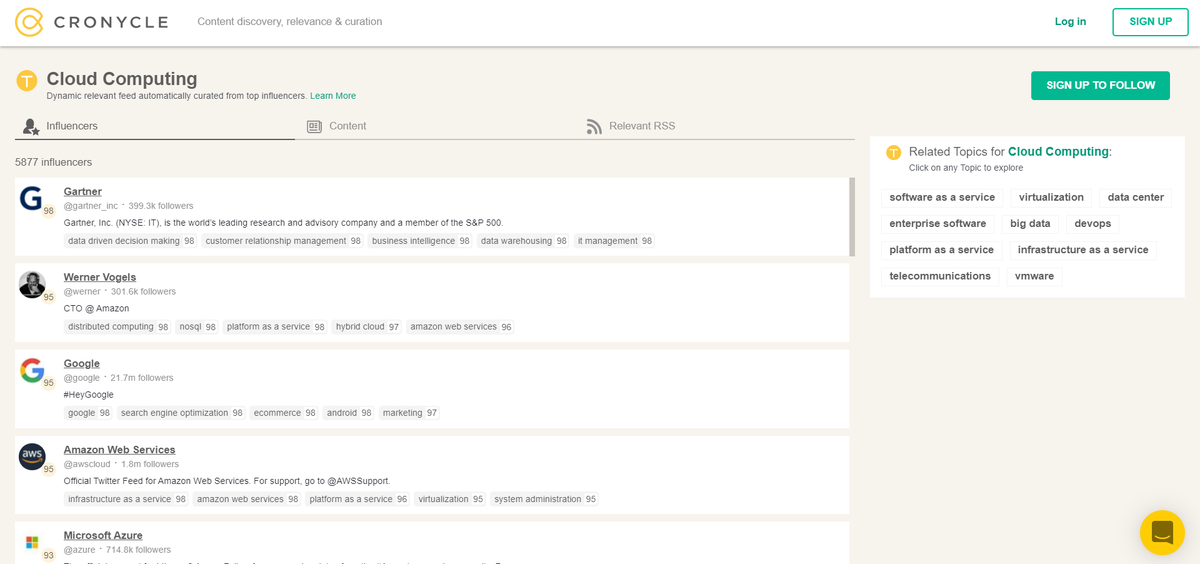Select the telecommunications related topic
The width and height of the screenshot is (1200, 564).
(x=940, y=276)
